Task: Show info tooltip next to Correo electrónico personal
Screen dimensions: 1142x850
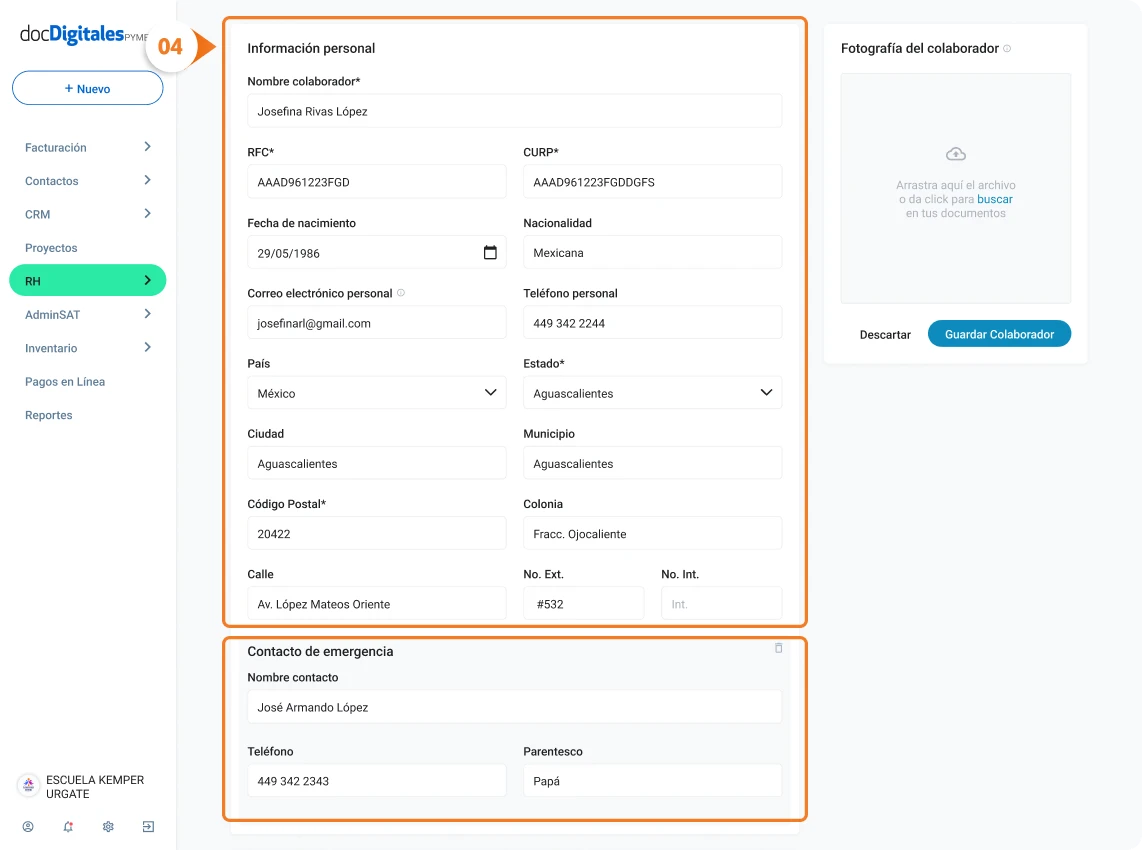Action: pos(401,293)
